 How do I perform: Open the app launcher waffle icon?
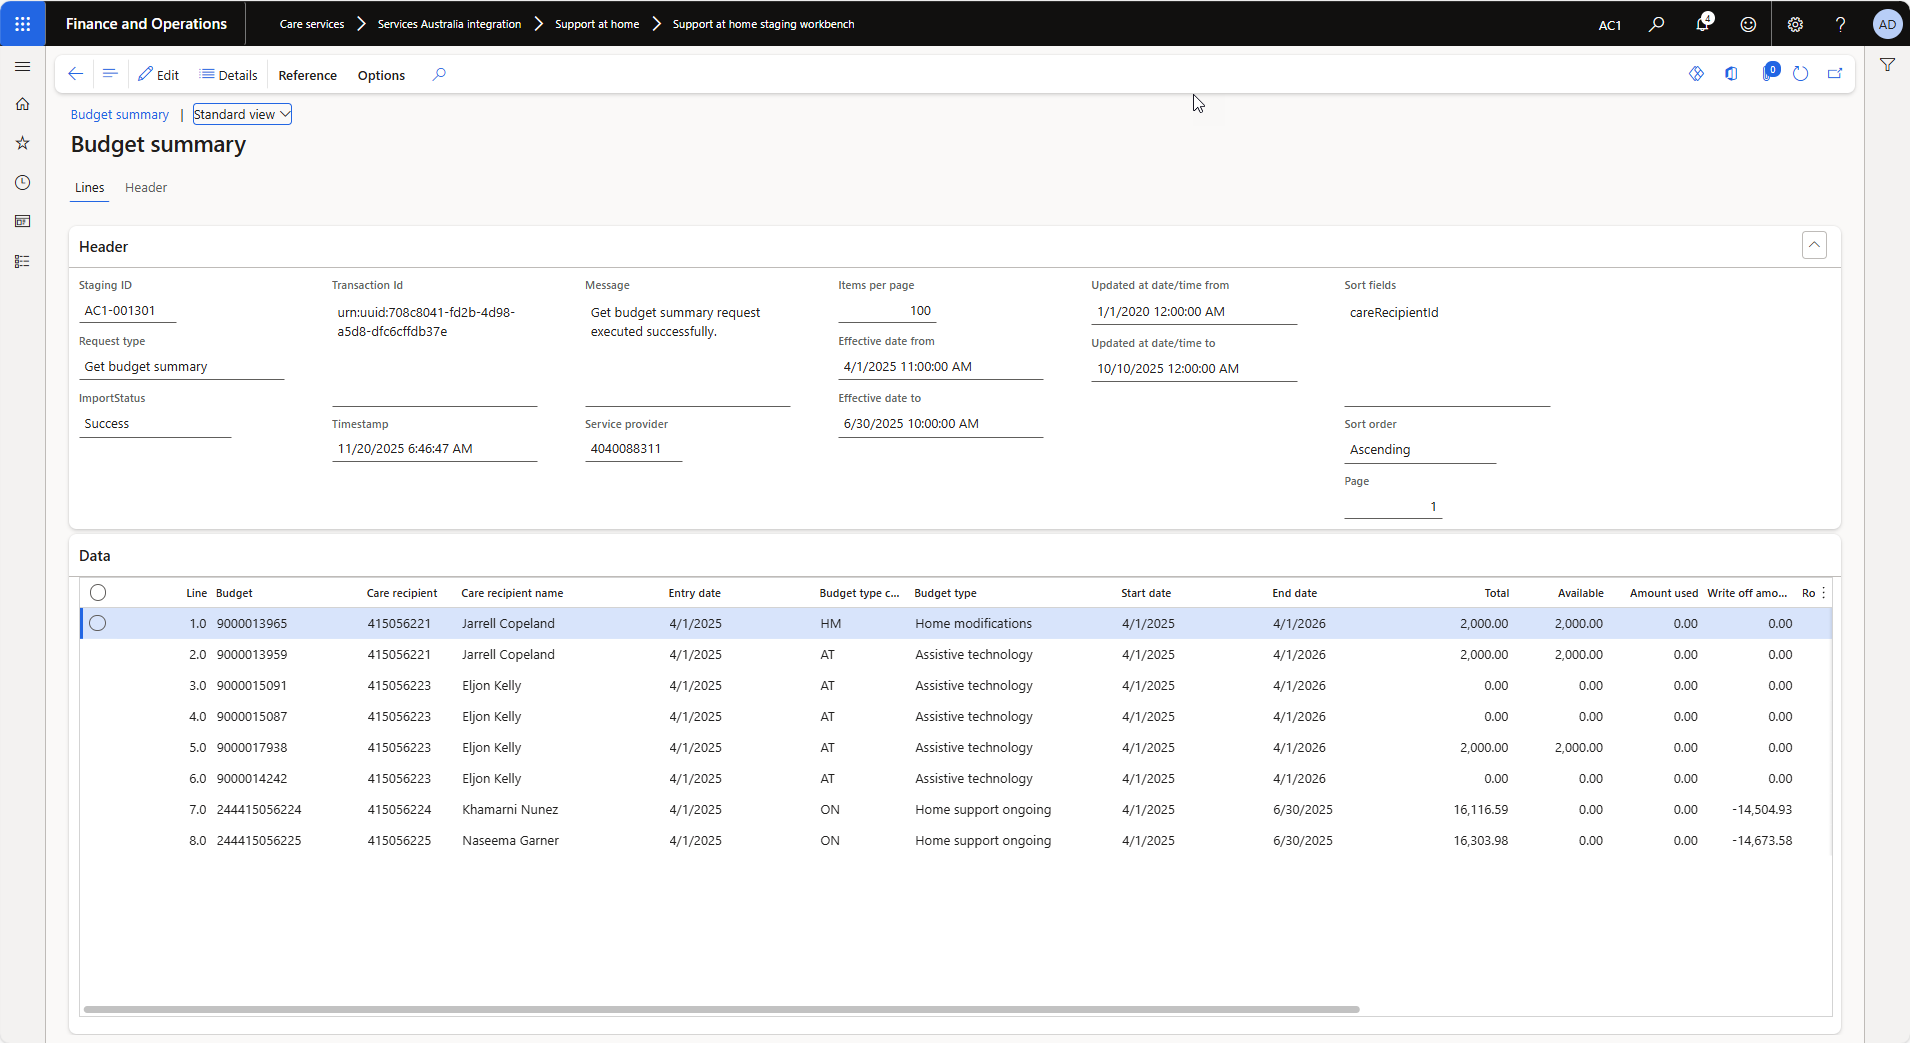22,23
